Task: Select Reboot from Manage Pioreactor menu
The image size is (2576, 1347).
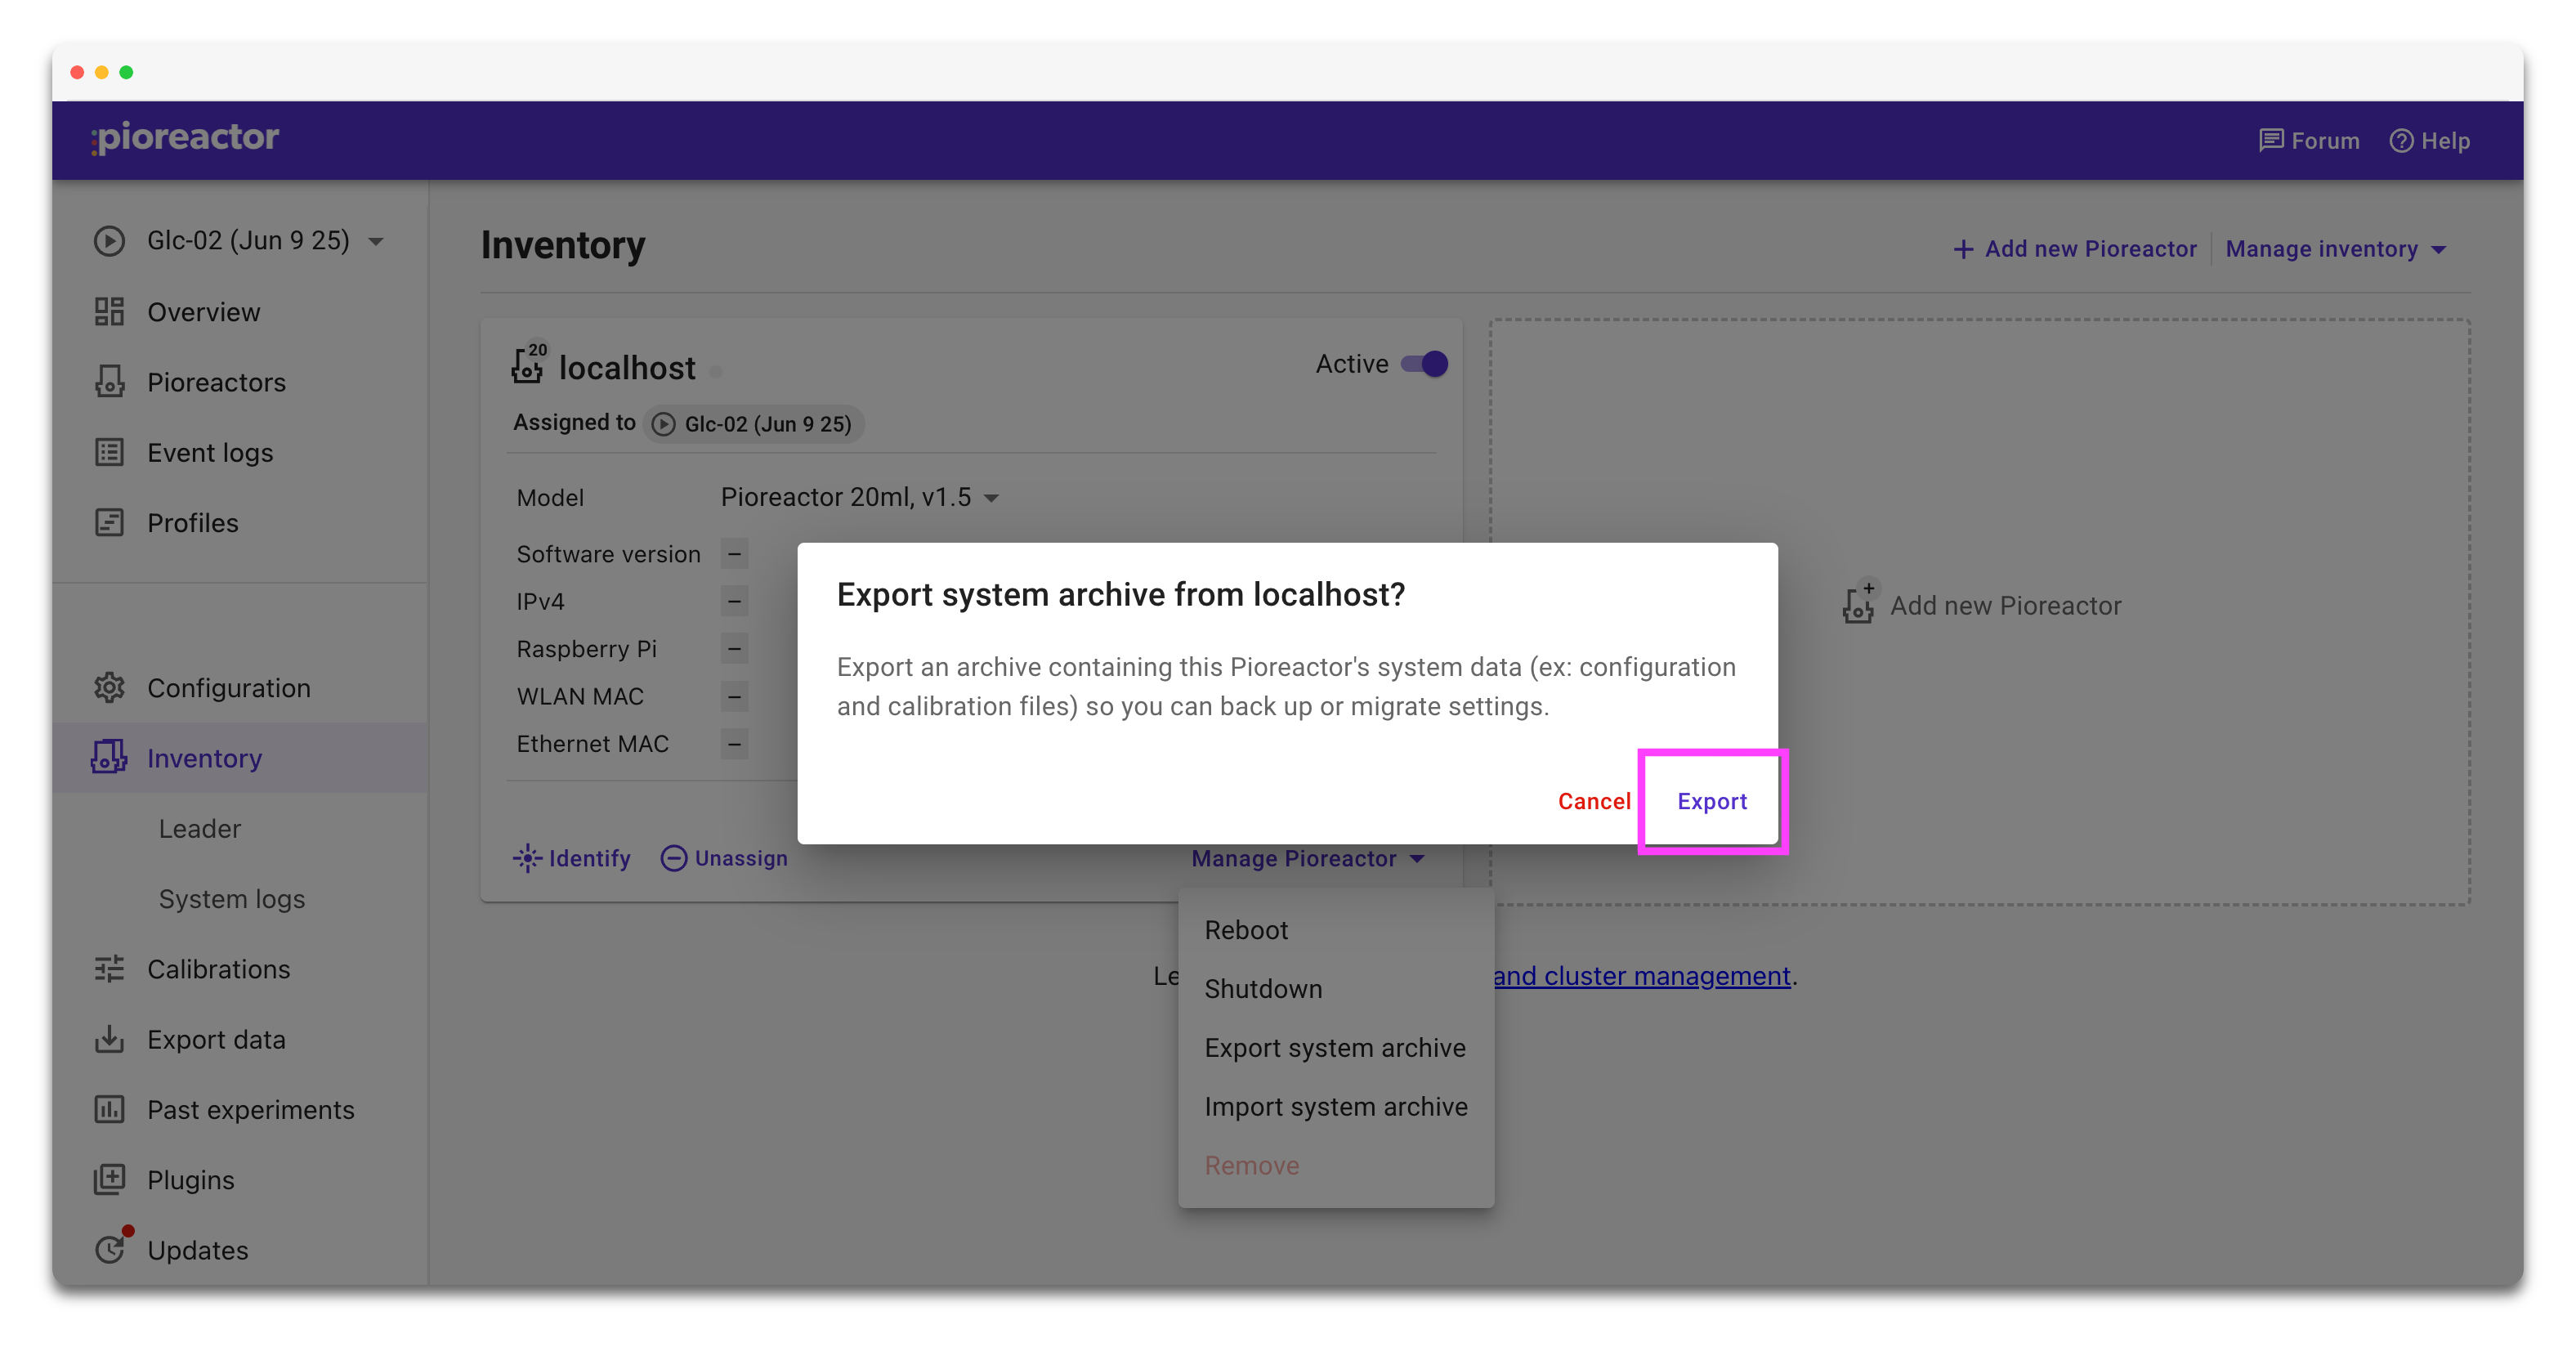Action: coord(1246,930)
